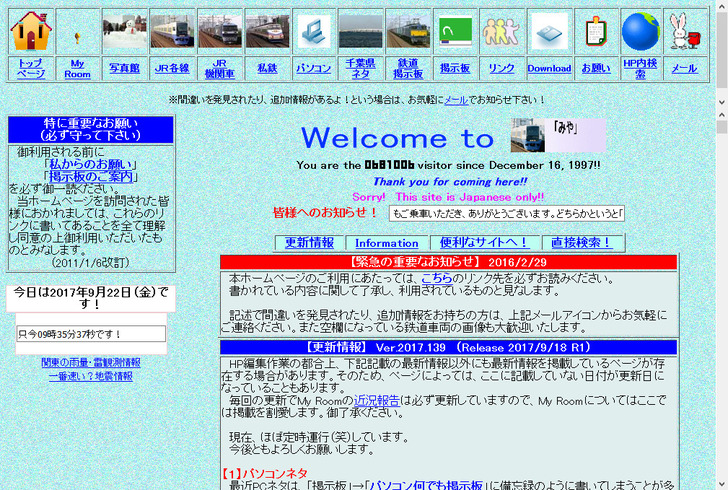Select the My Room navigation link
The width and height of the screenshot is (728, 490).
(78, 68)
